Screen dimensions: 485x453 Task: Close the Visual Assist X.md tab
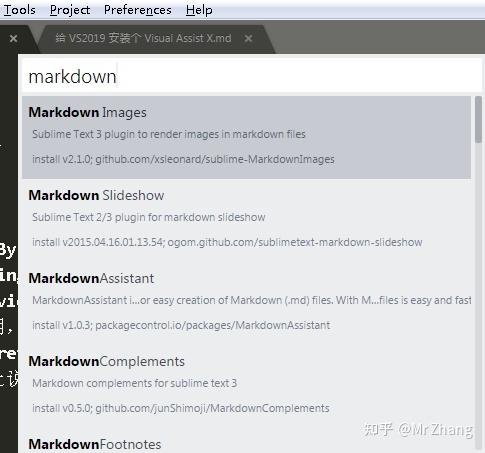tap(248, 39)
